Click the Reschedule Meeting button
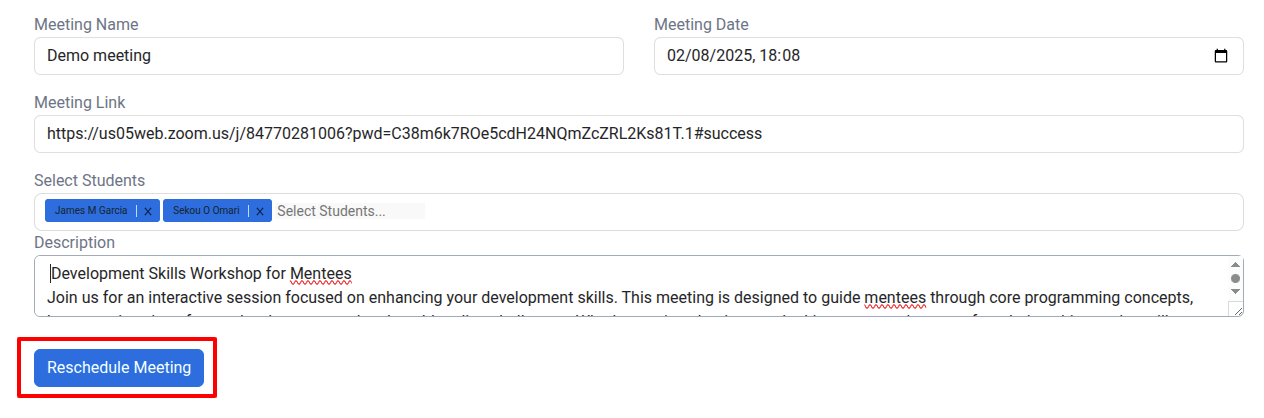1264x418 pixels. [x=119, y=368]
